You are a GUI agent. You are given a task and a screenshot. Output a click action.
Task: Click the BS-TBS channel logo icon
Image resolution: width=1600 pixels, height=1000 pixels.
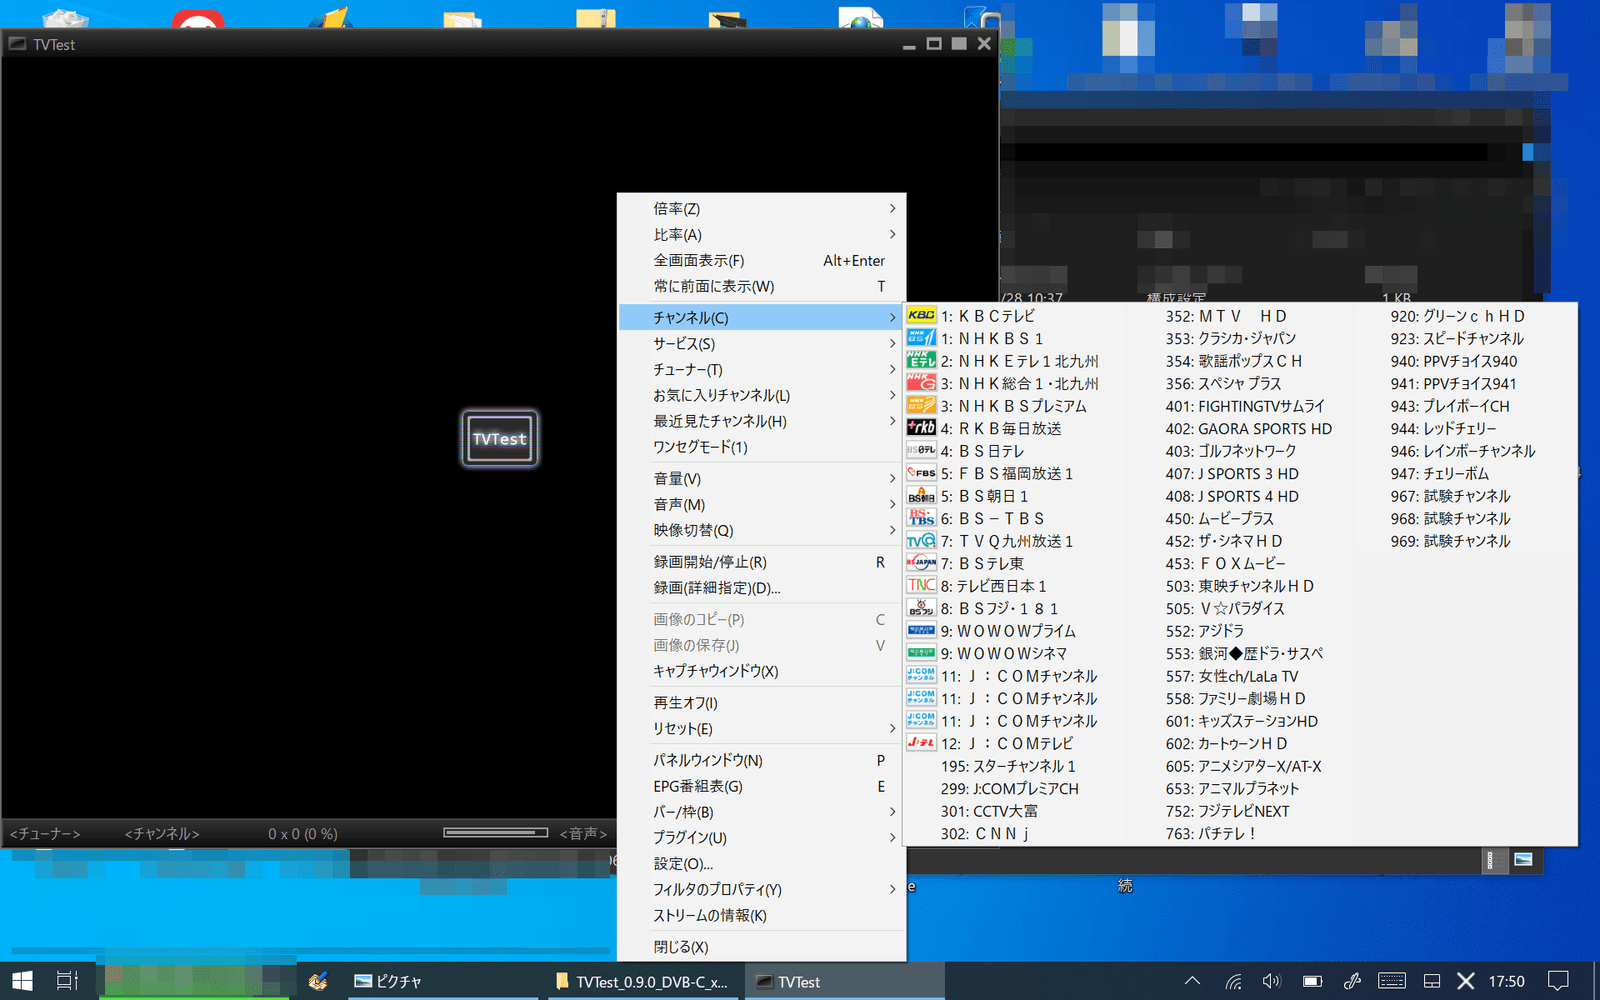(920, 518)
